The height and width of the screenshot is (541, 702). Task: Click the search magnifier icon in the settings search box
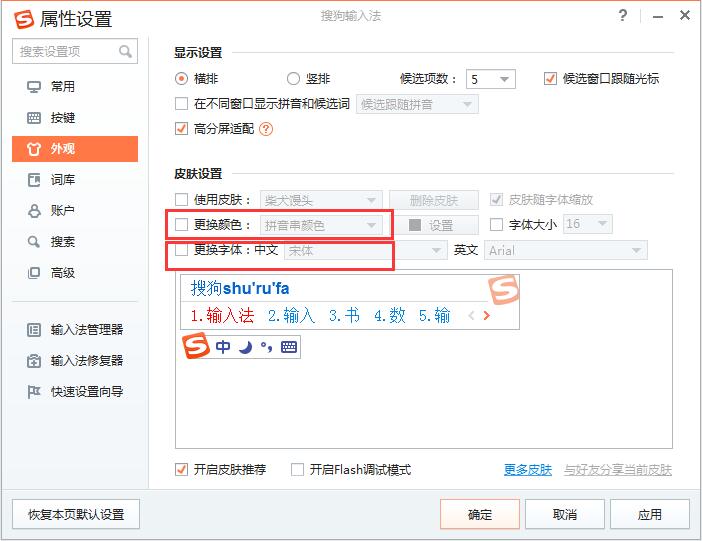pyautogui.click(x=125, y=52)
